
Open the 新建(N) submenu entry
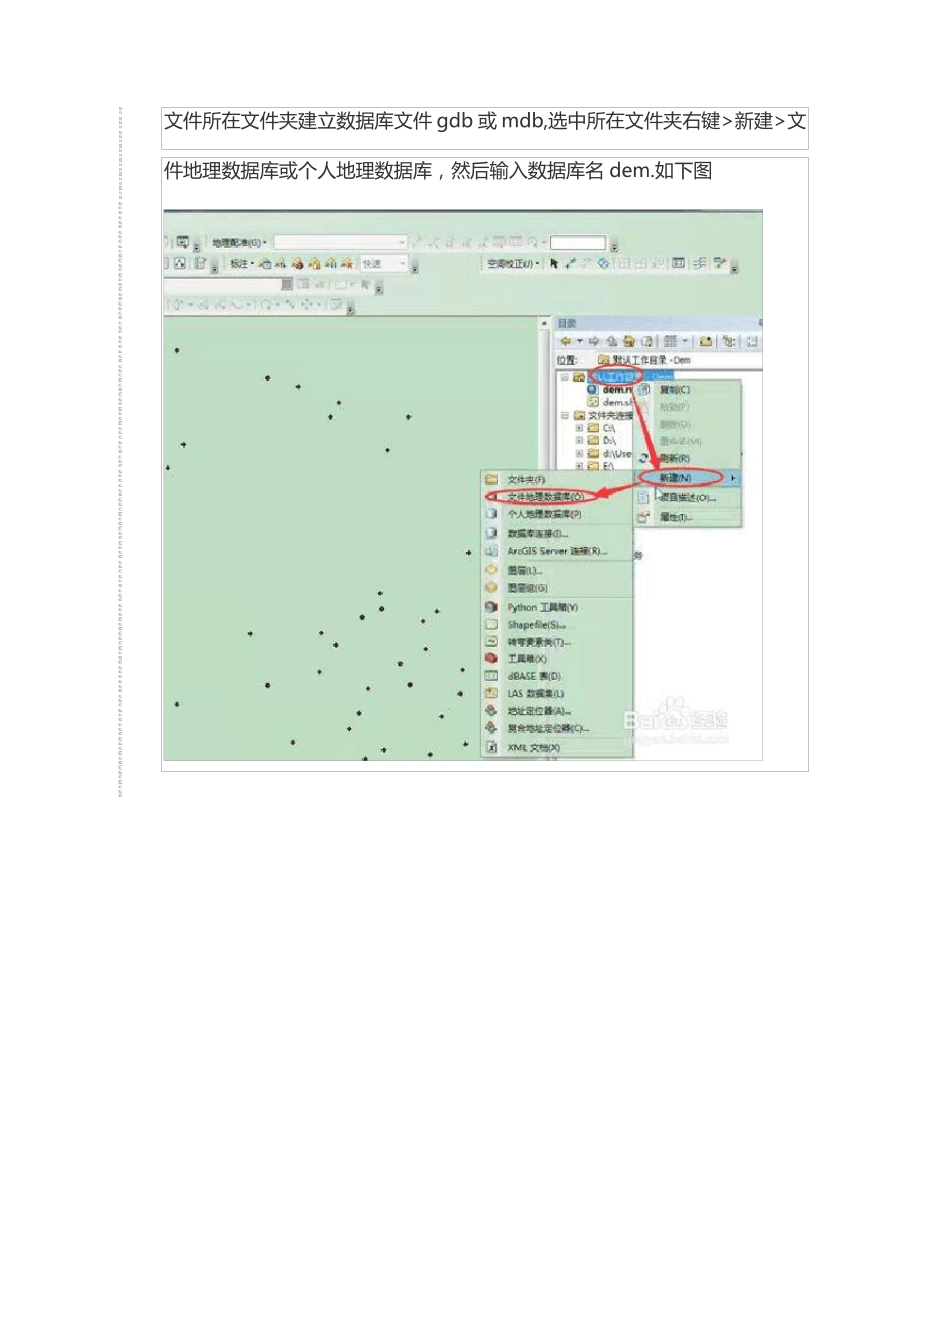pos(688,478)
